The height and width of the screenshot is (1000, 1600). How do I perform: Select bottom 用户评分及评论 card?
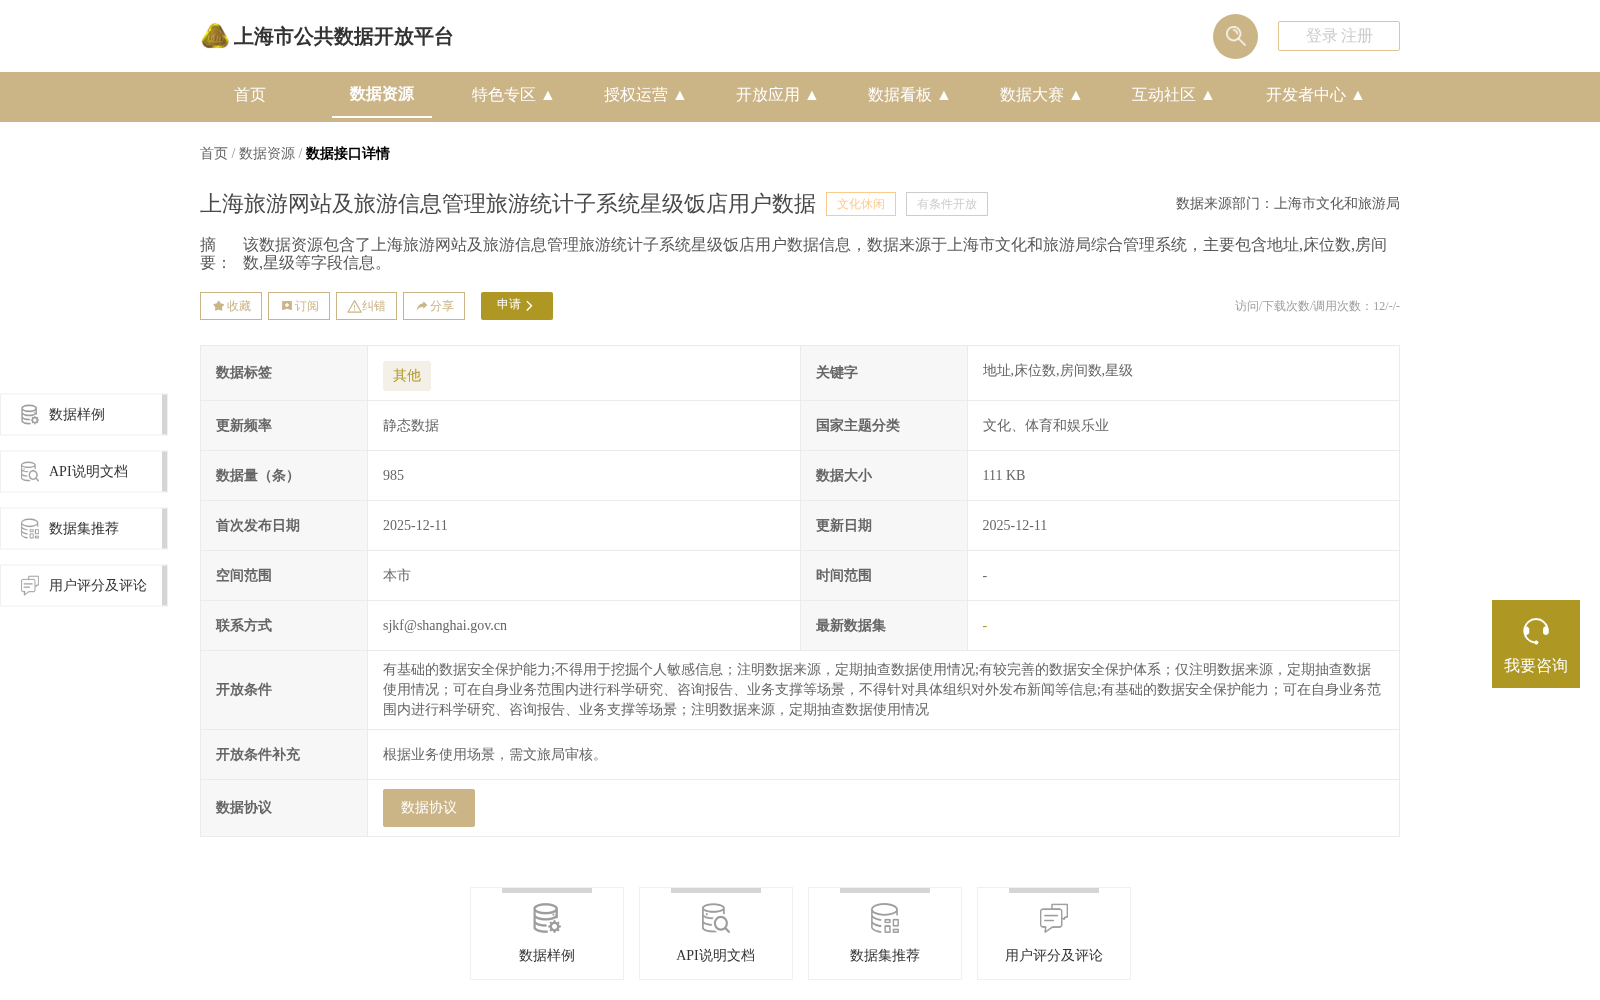tap(1054, 933)
